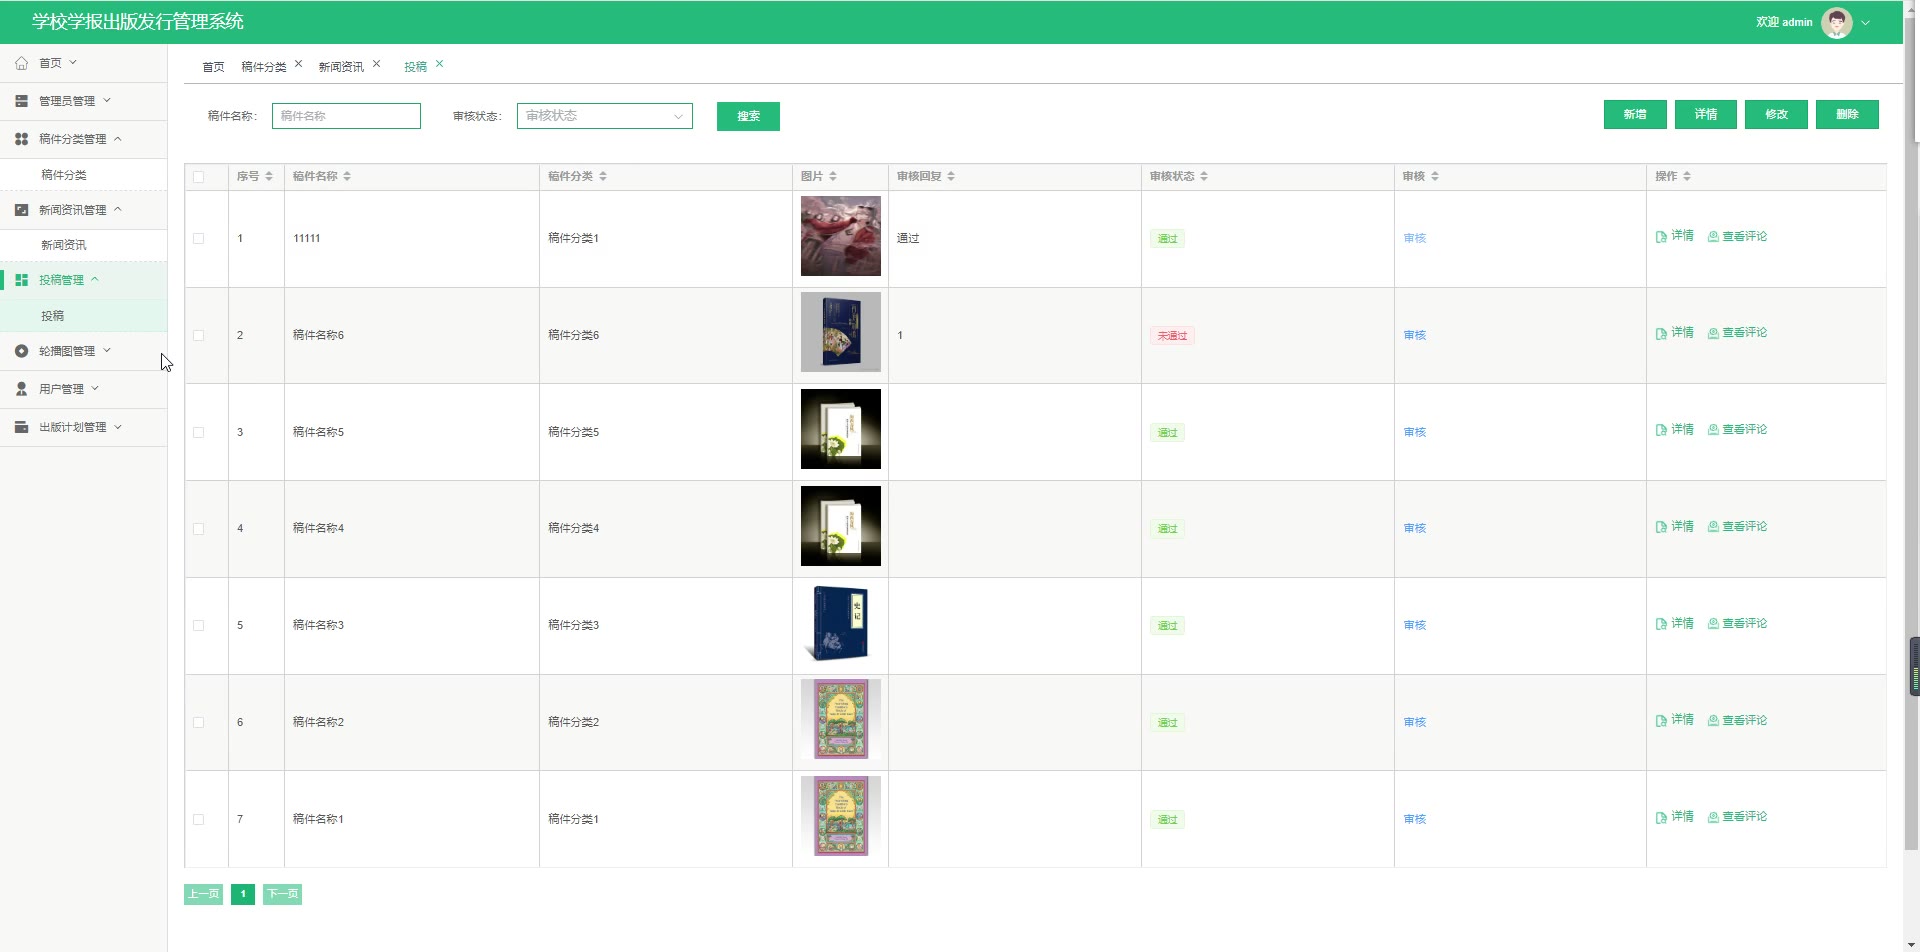Open 查看评论 for row 11111
This screenshot has height=952, width=1920.
[x=1737, y=236]
